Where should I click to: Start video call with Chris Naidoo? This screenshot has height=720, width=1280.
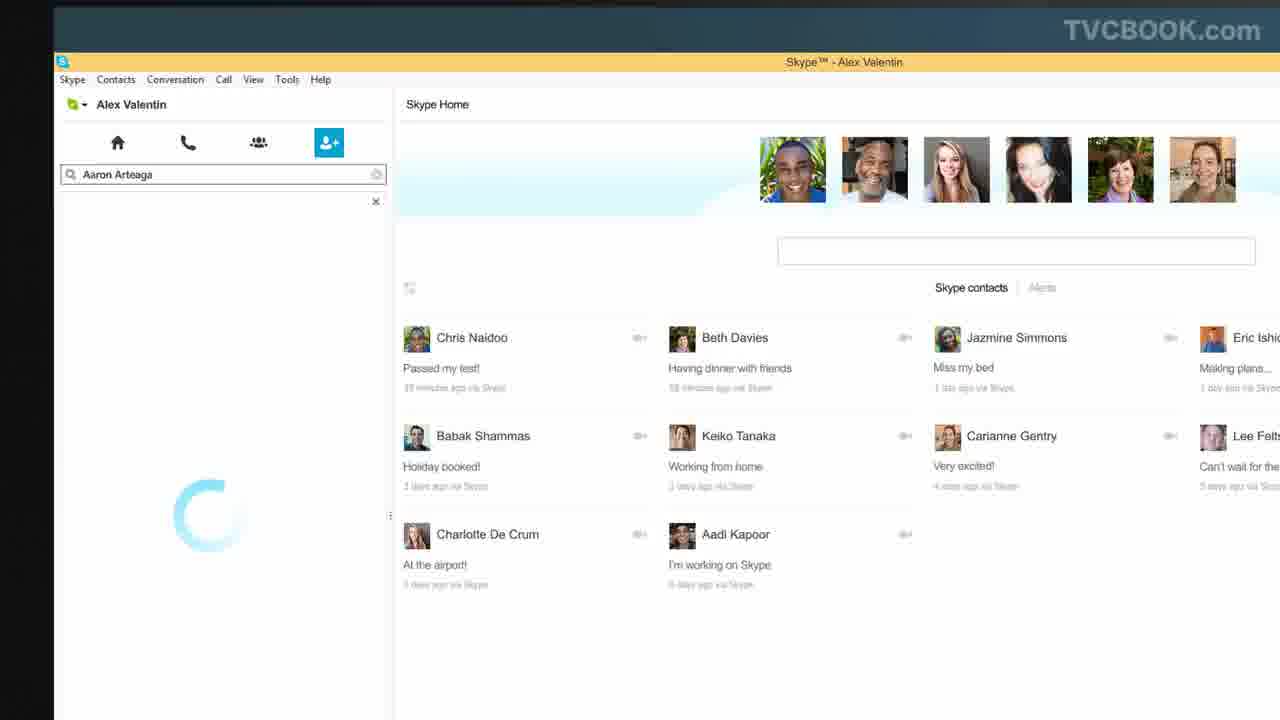[x=639, y=338]
